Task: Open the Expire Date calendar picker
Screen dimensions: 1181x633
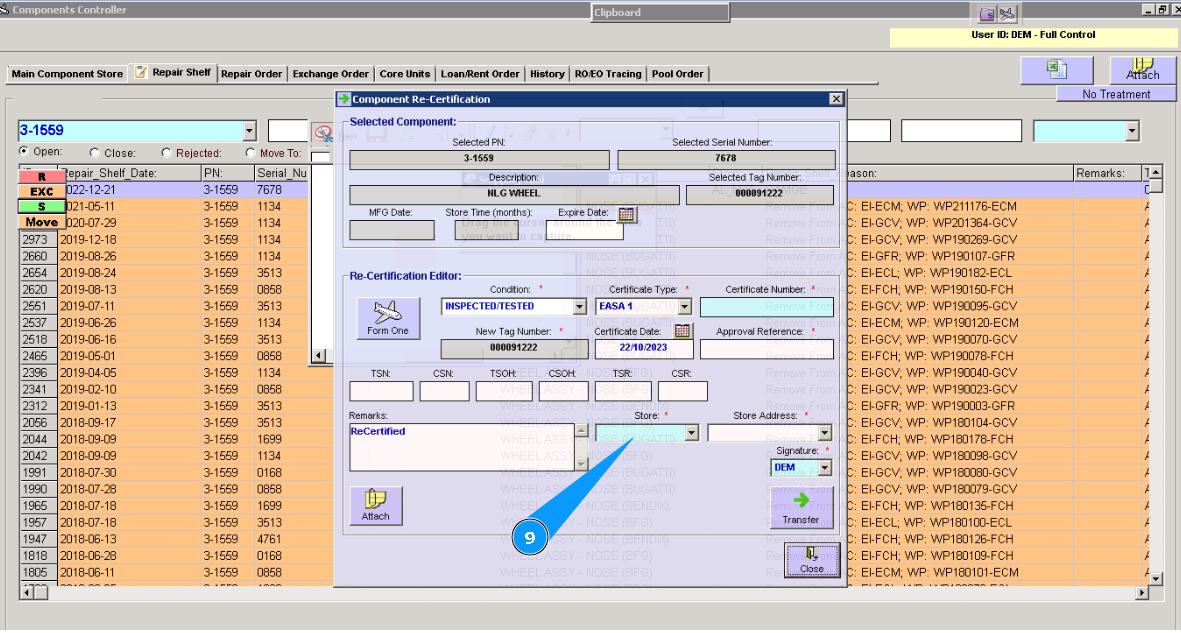Action: click(x=626, y=213)
